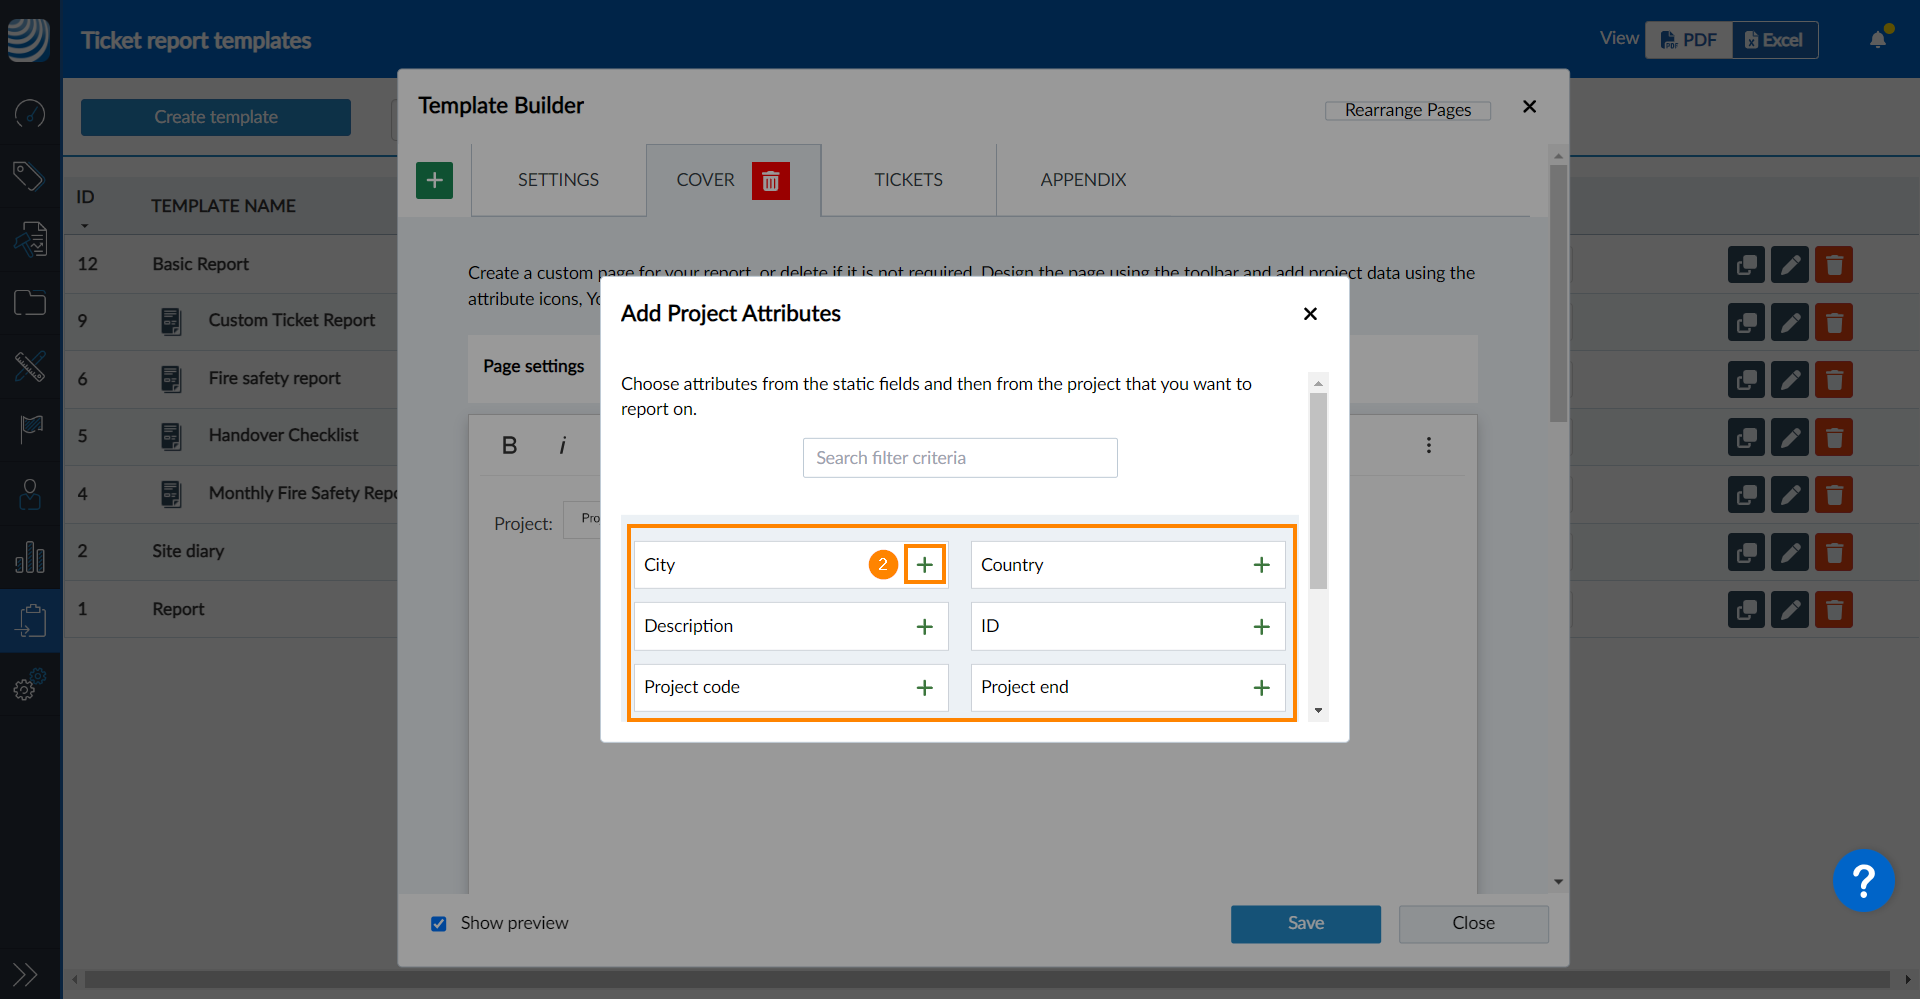The image size is (1920, 999).
Task: Click the Save button
Action: point(1305,924)
